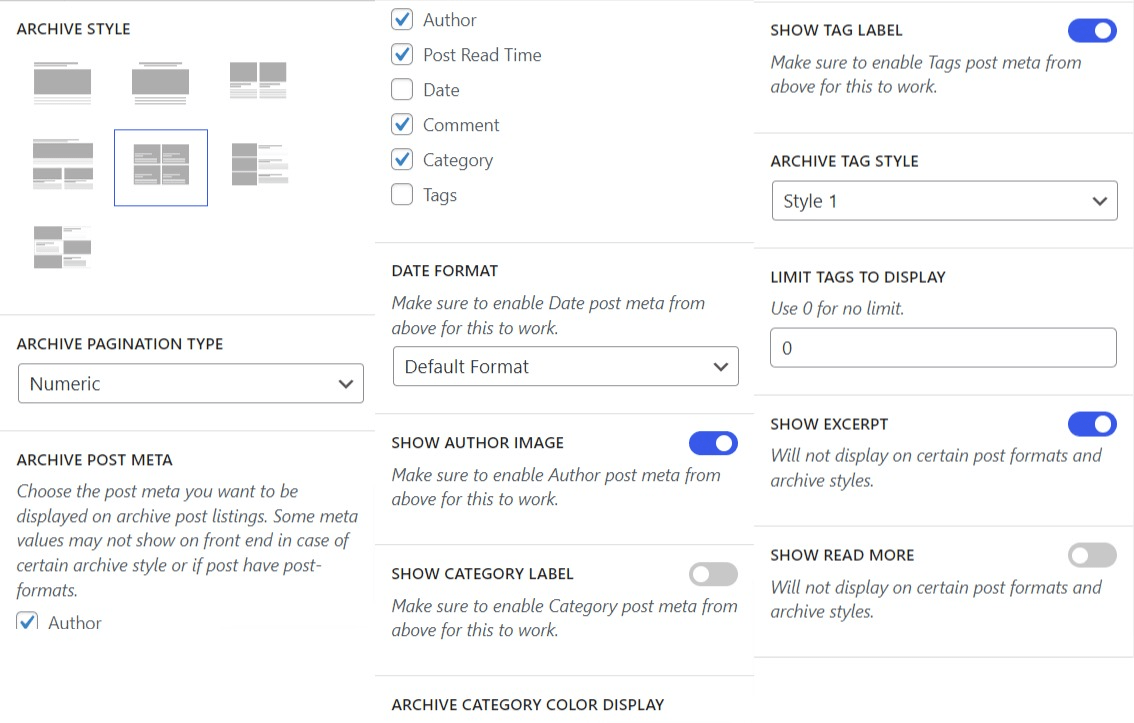This screenshot has height=723, width=1134.
Task: Select the single-column archive style with left-aligned title
Action: click(62, 83)
